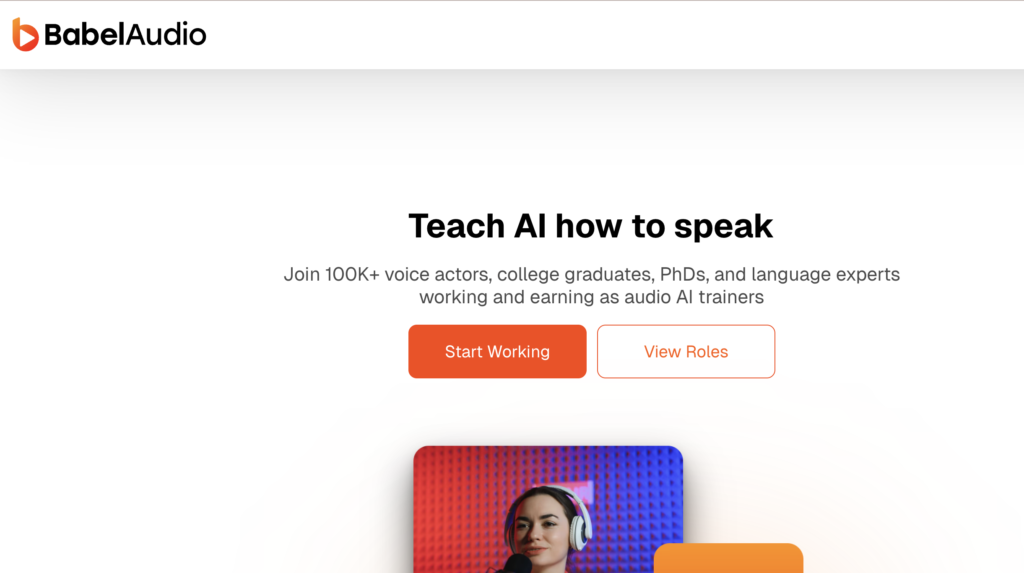The height and width of the screenshot is (573, 1024).
Task: Click the orange BabelAudio play logo icon
Action: (x=25, y=35)
